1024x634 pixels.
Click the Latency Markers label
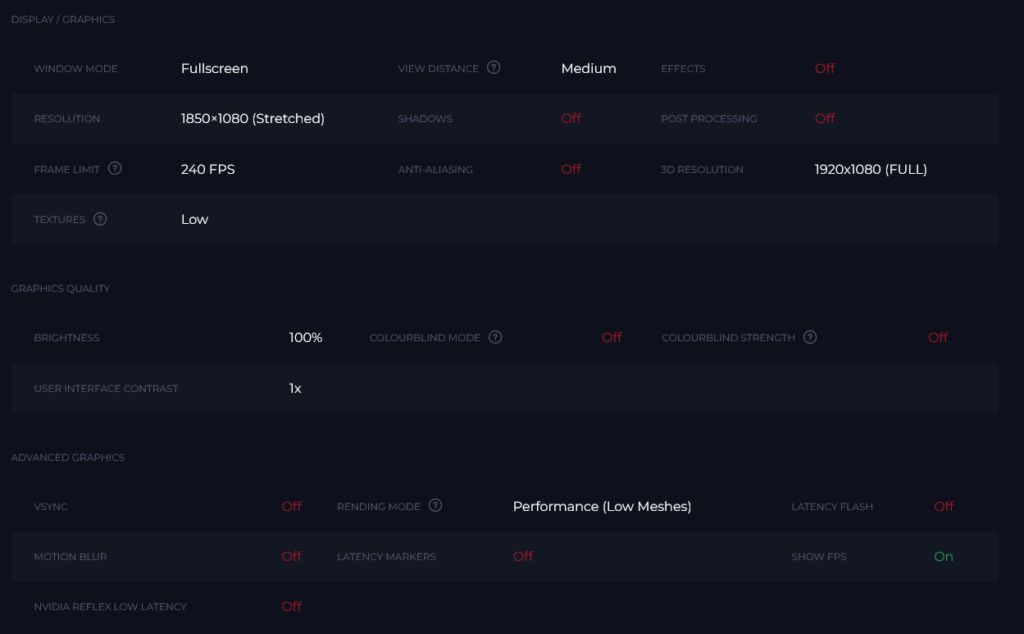click(x=387, y=557)
